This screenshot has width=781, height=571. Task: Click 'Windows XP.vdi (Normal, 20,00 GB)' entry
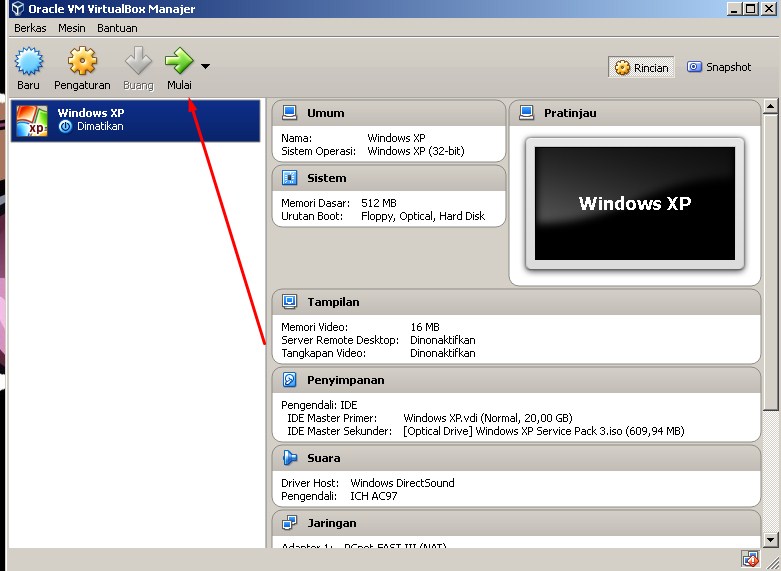(488, 418)
